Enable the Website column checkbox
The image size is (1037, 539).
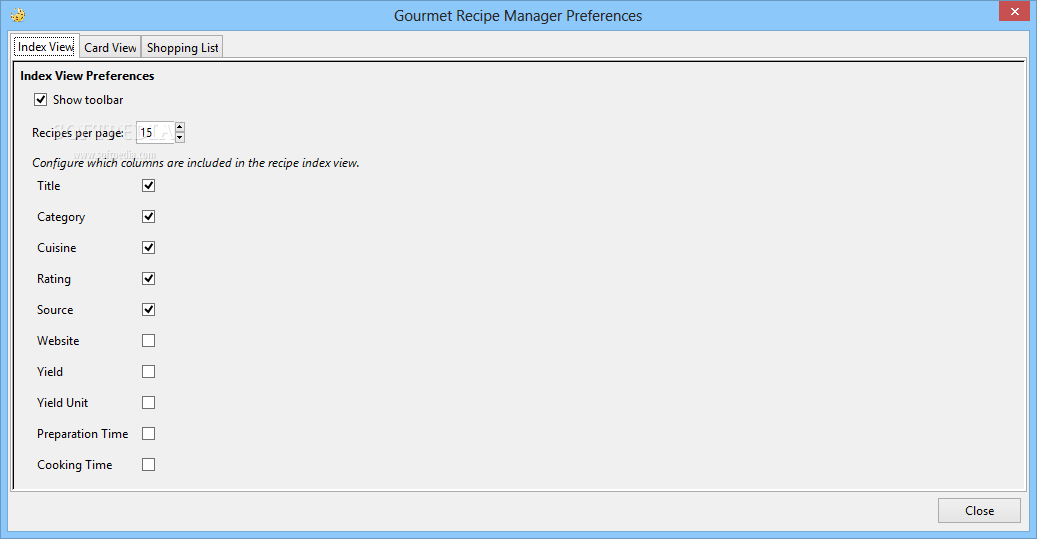(149, 341)
